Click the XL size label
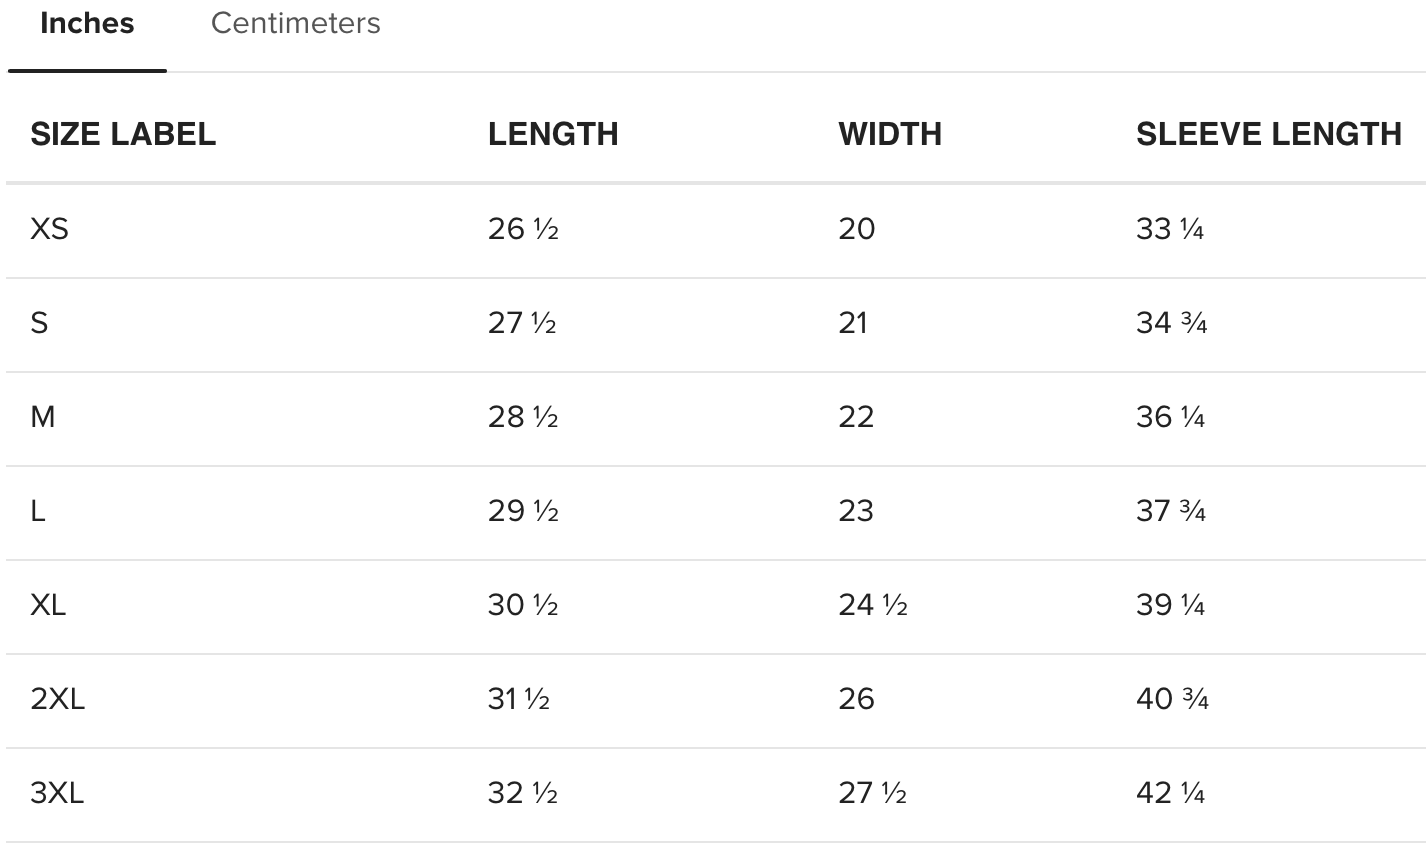Screen dimensions: 1426x848 [48, 605]
